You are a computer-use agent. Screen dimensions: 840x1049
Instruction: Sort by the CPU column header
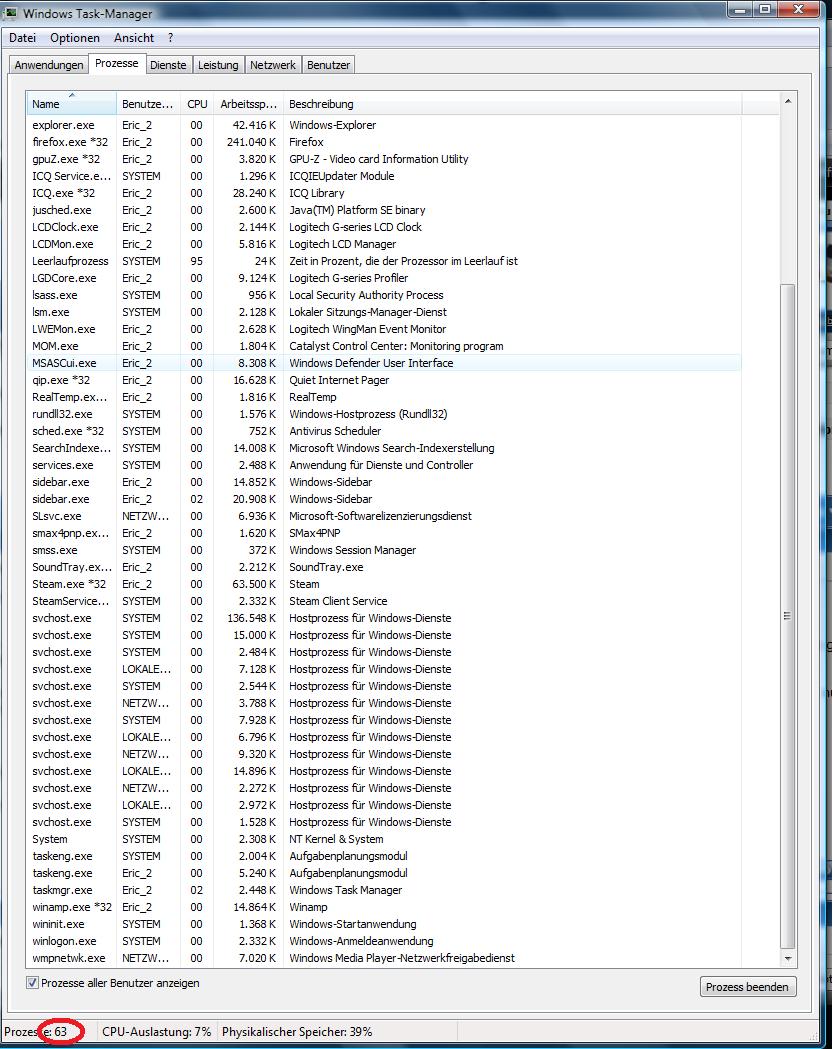(197, 104)
